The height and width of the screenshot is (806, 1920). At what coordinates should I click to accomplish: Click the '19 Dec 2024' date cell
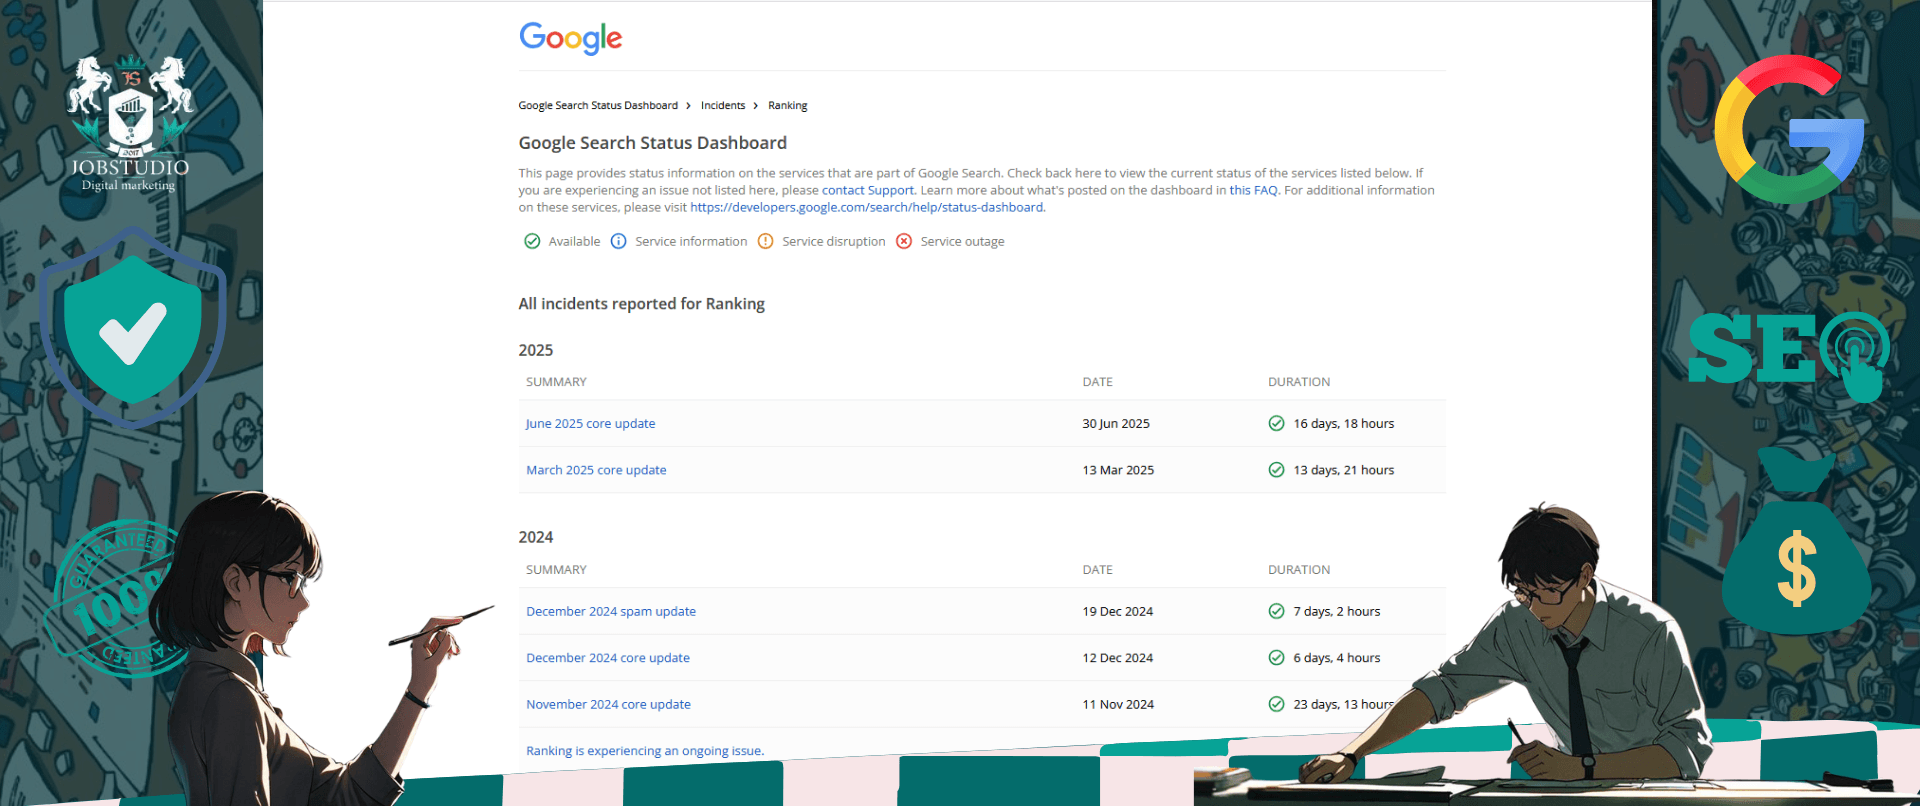(1118, 612)
